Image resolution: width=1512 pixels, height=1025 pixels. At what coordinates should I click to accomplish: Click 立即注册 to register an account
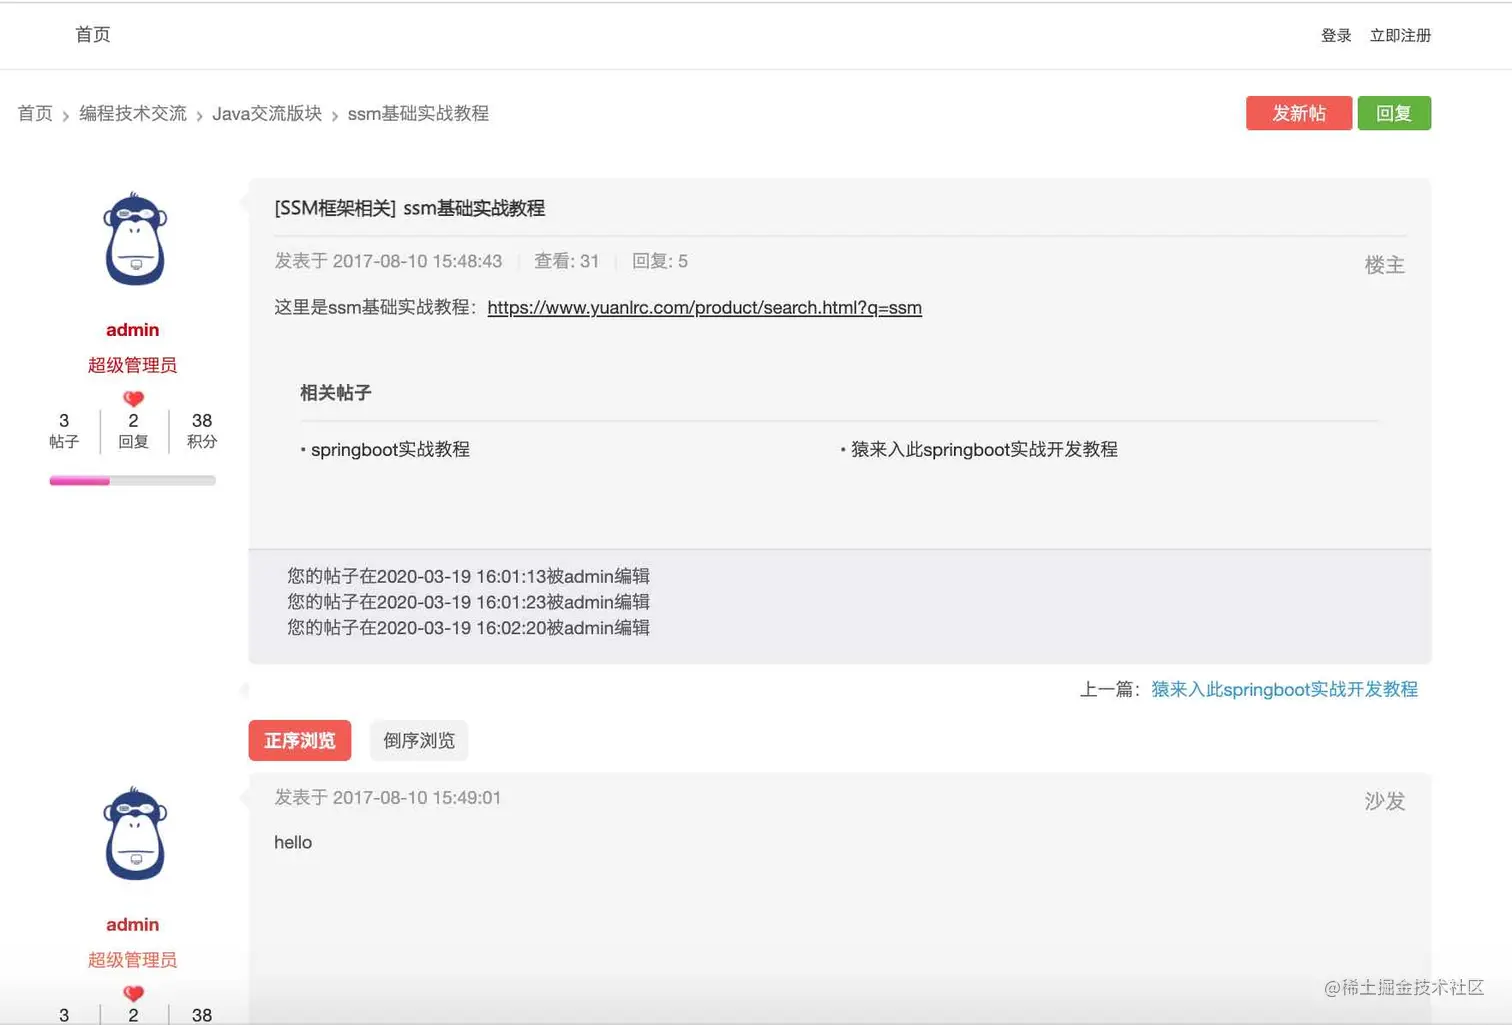(1400, 34)
